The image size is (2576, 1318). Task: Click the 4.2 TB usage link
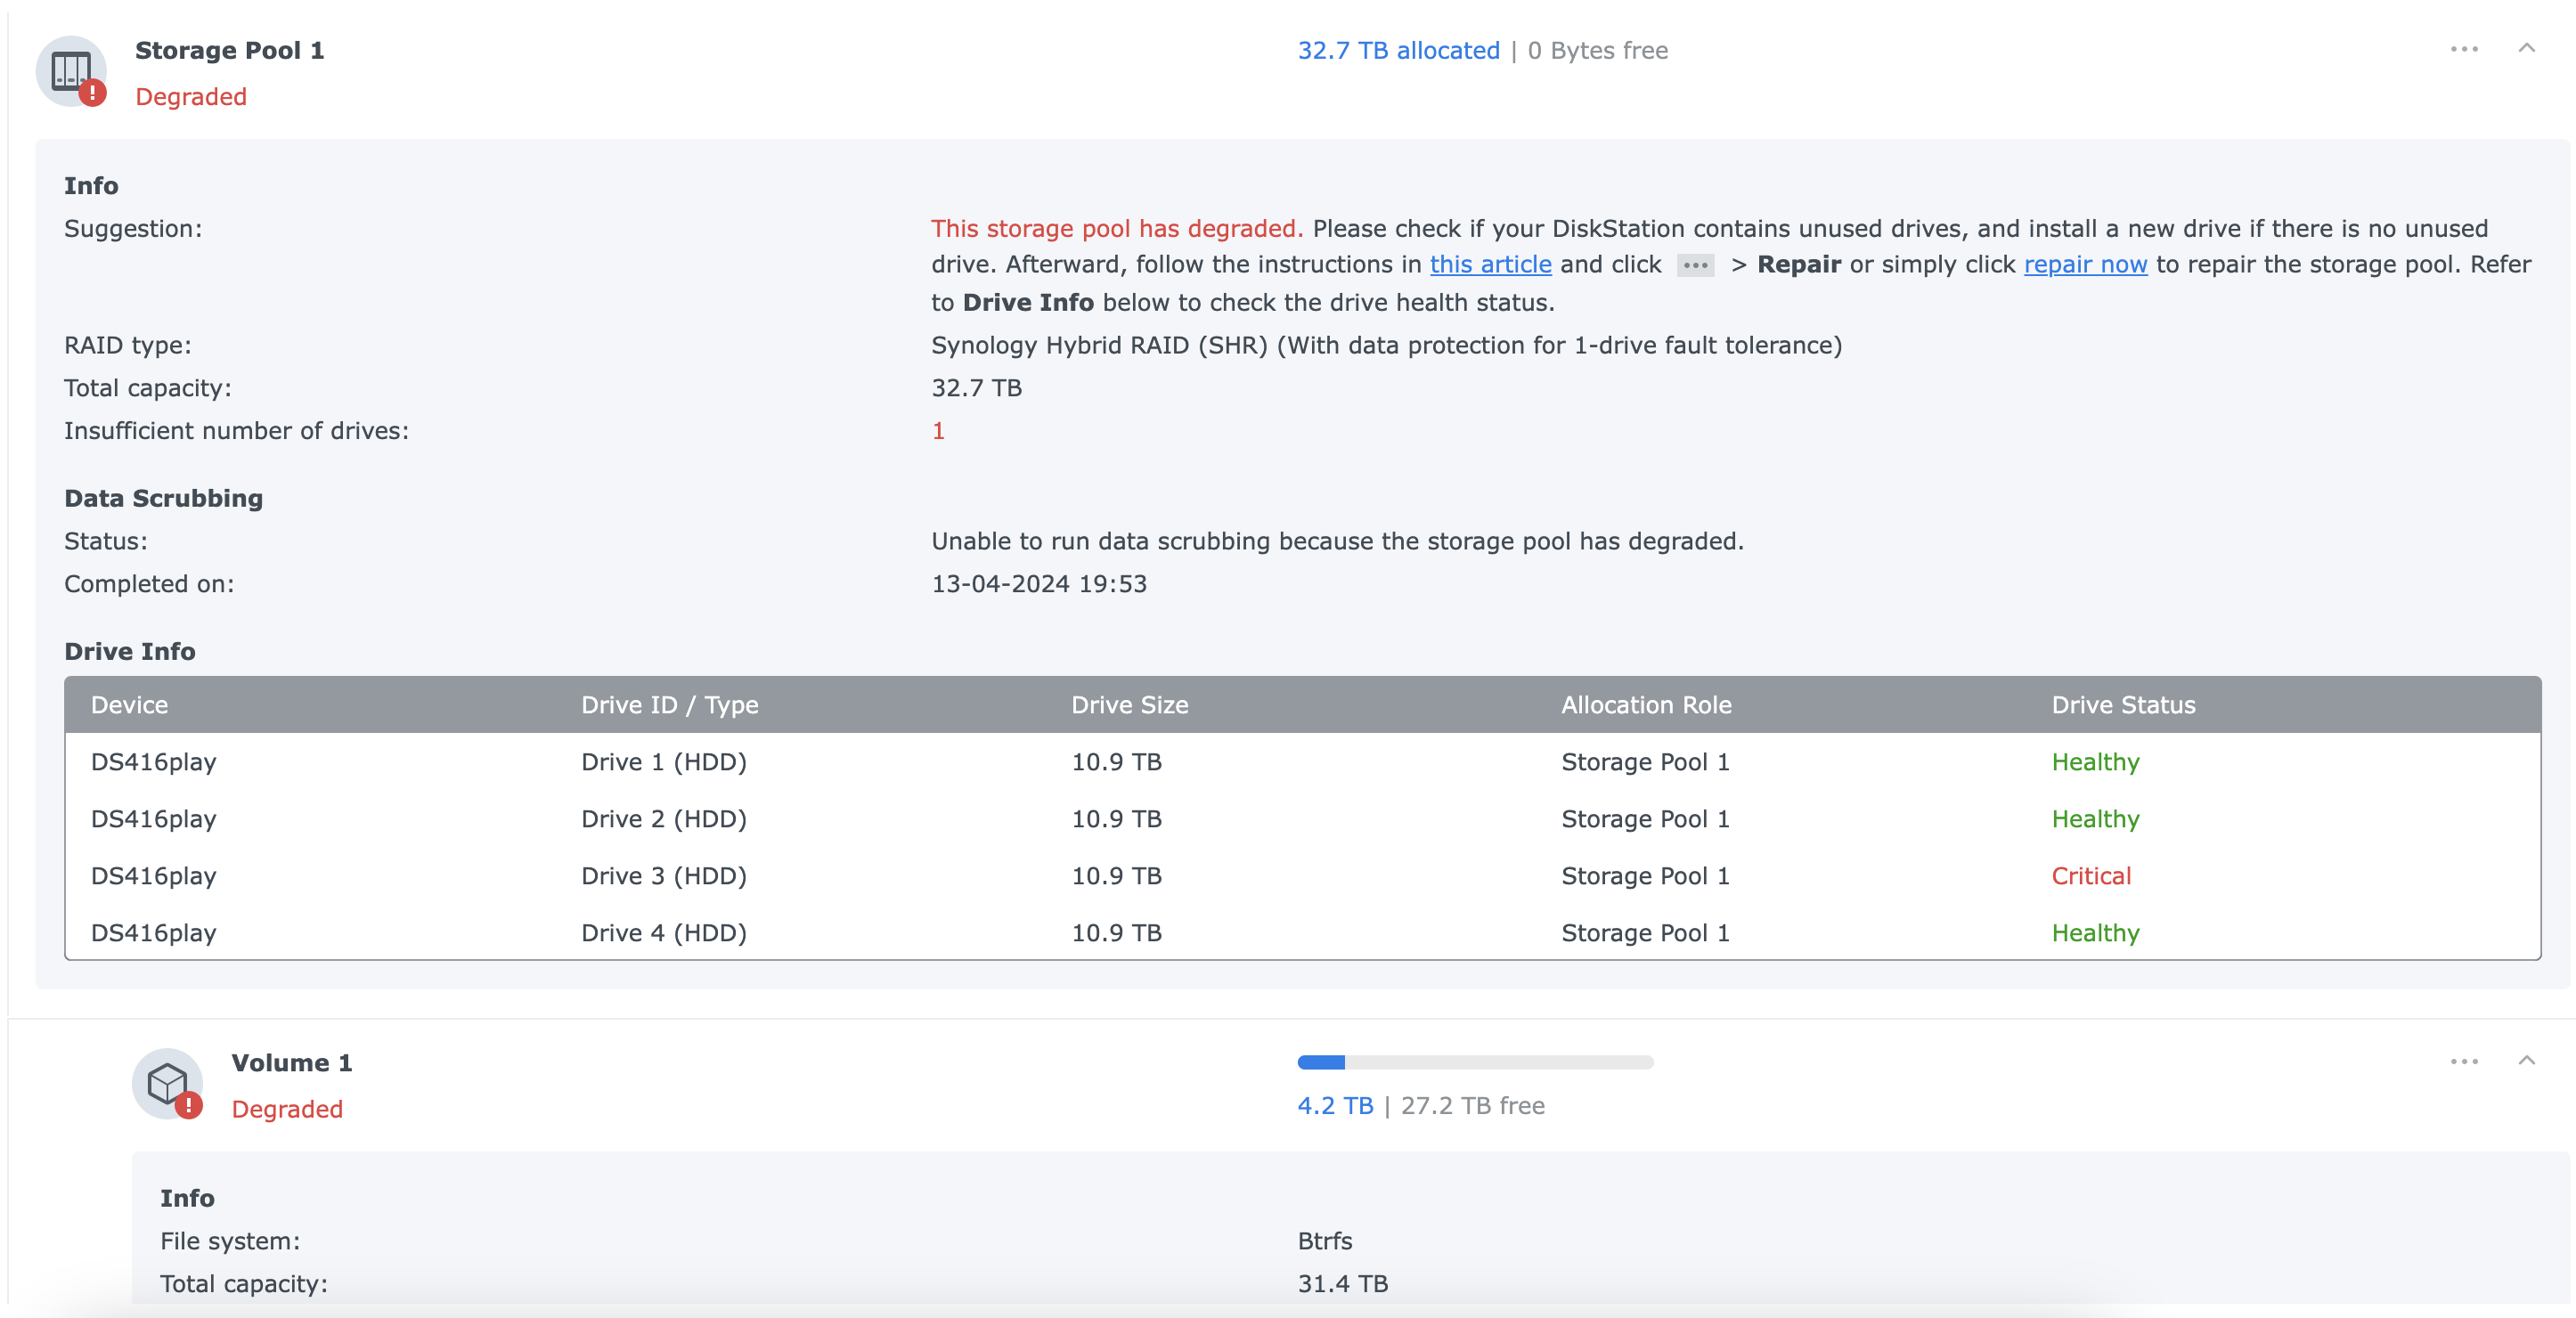[x=1334, y=1105]
